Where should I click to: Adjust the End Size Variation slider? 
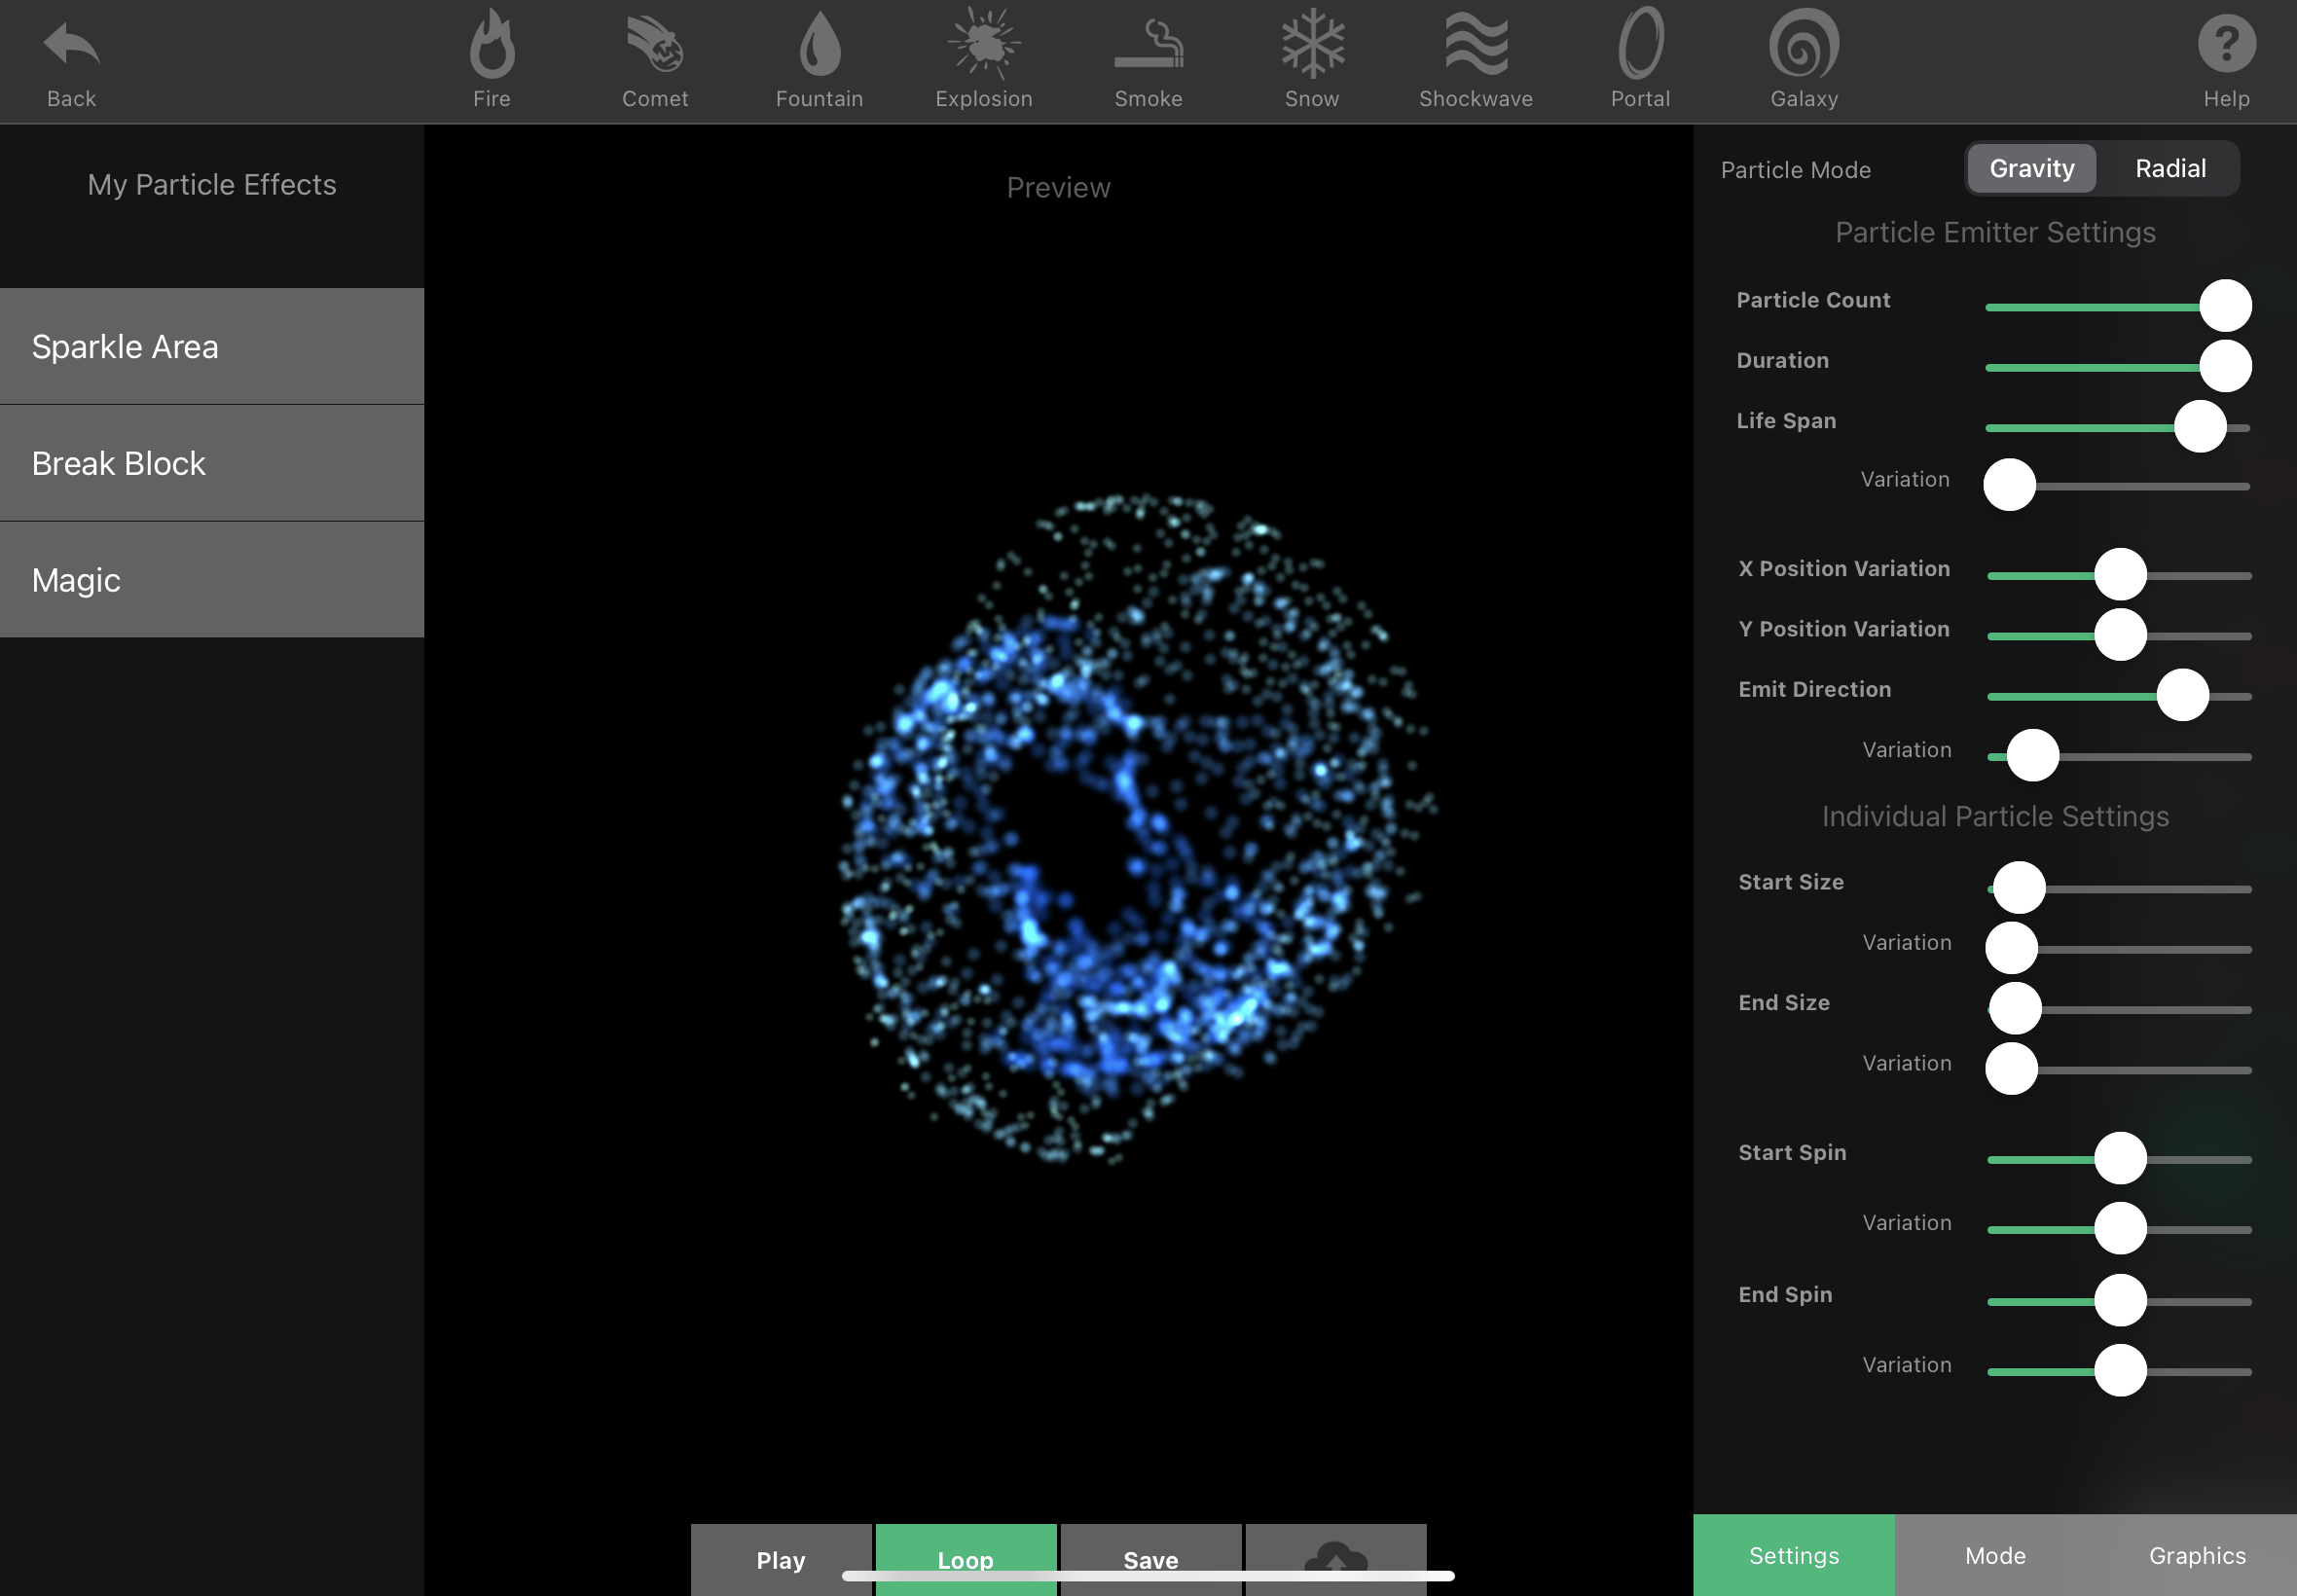[x=2012, y=1069]
